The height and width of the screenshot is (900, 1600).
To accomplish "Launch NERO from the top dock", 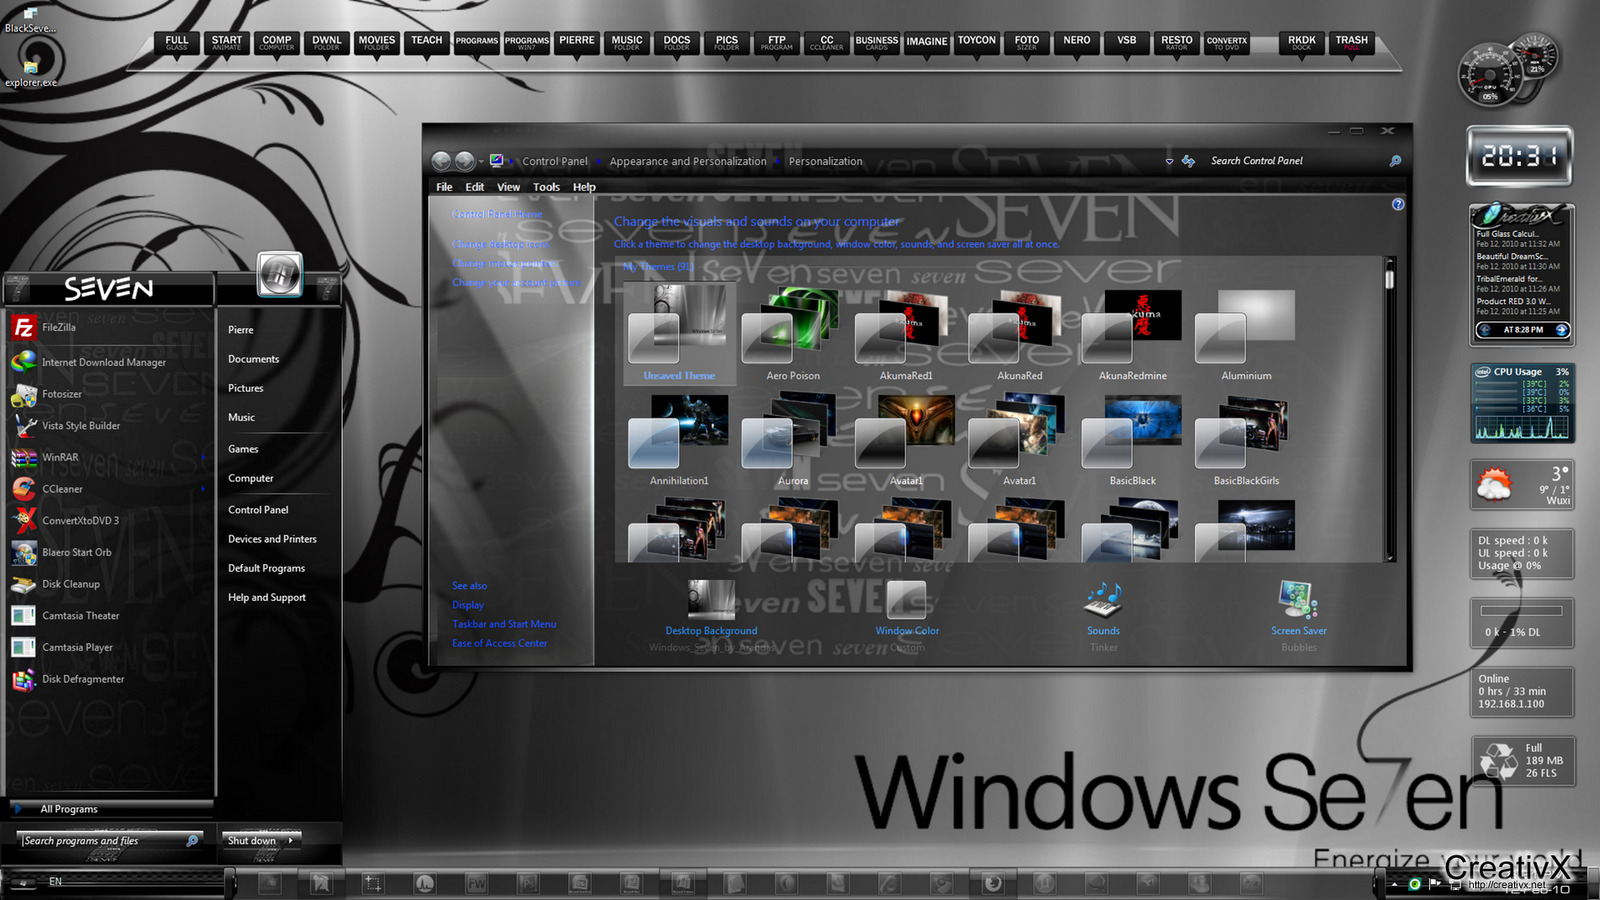I will coord(1077,42).
